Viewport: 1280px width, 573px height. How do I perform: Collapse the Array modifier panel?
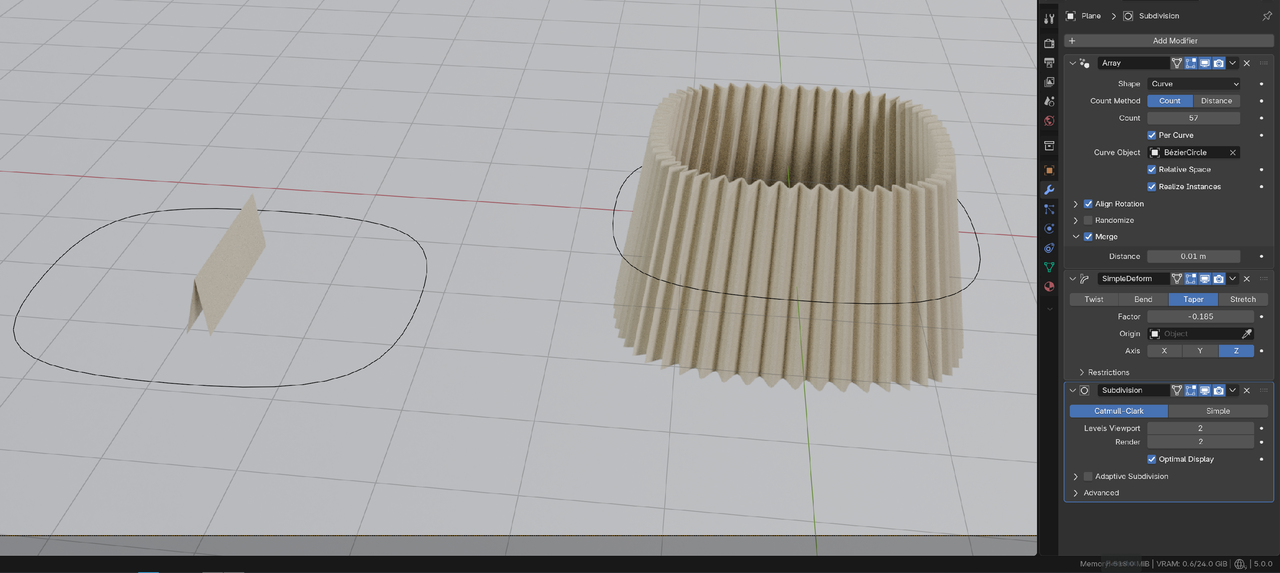(1073, 63)
